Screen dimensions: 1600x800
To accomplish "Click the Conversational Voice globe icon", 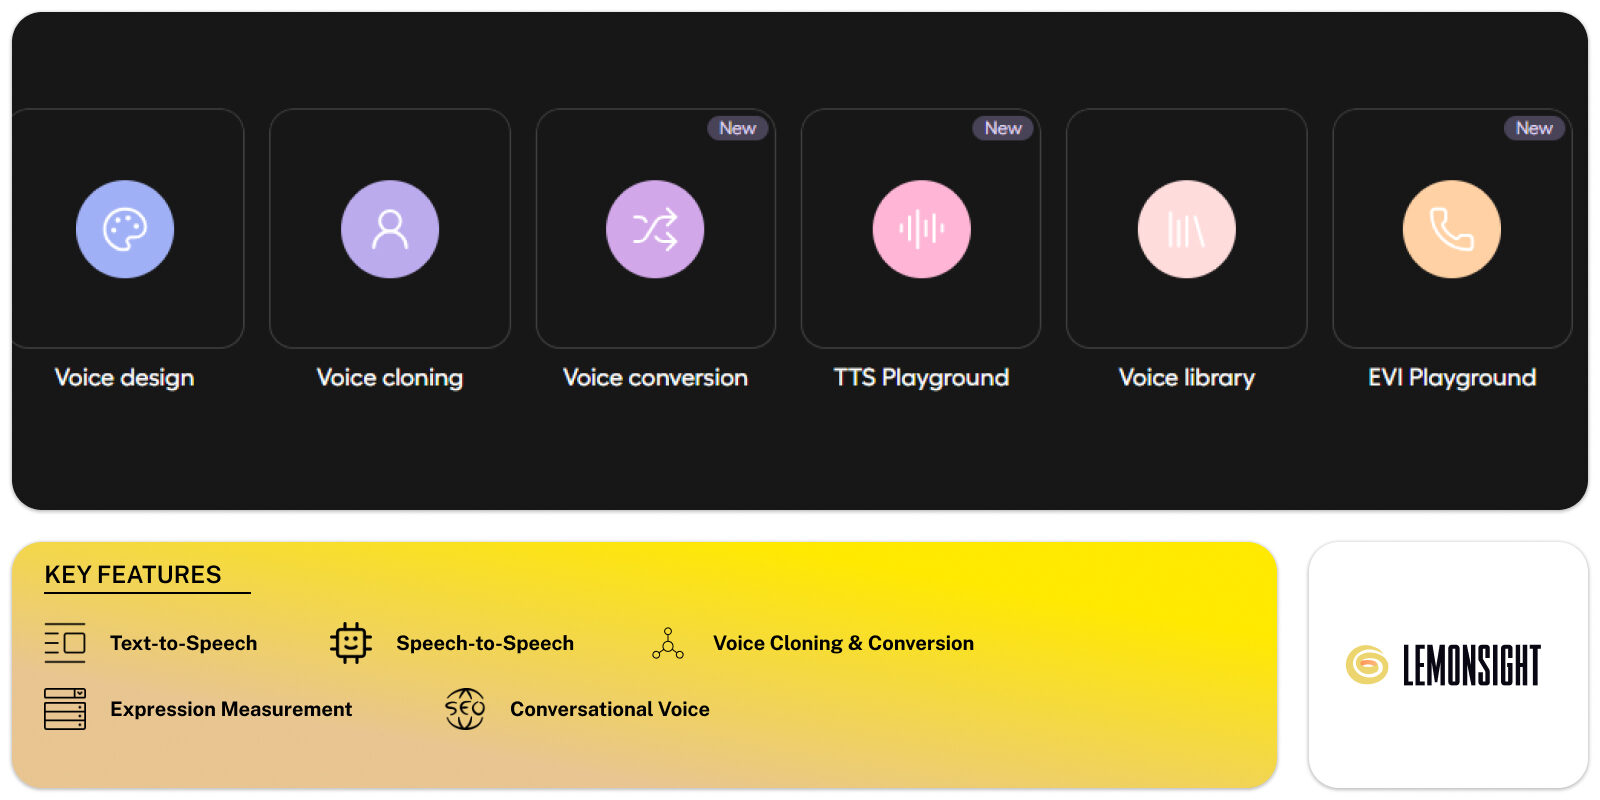I will click(x=465, y=709).
